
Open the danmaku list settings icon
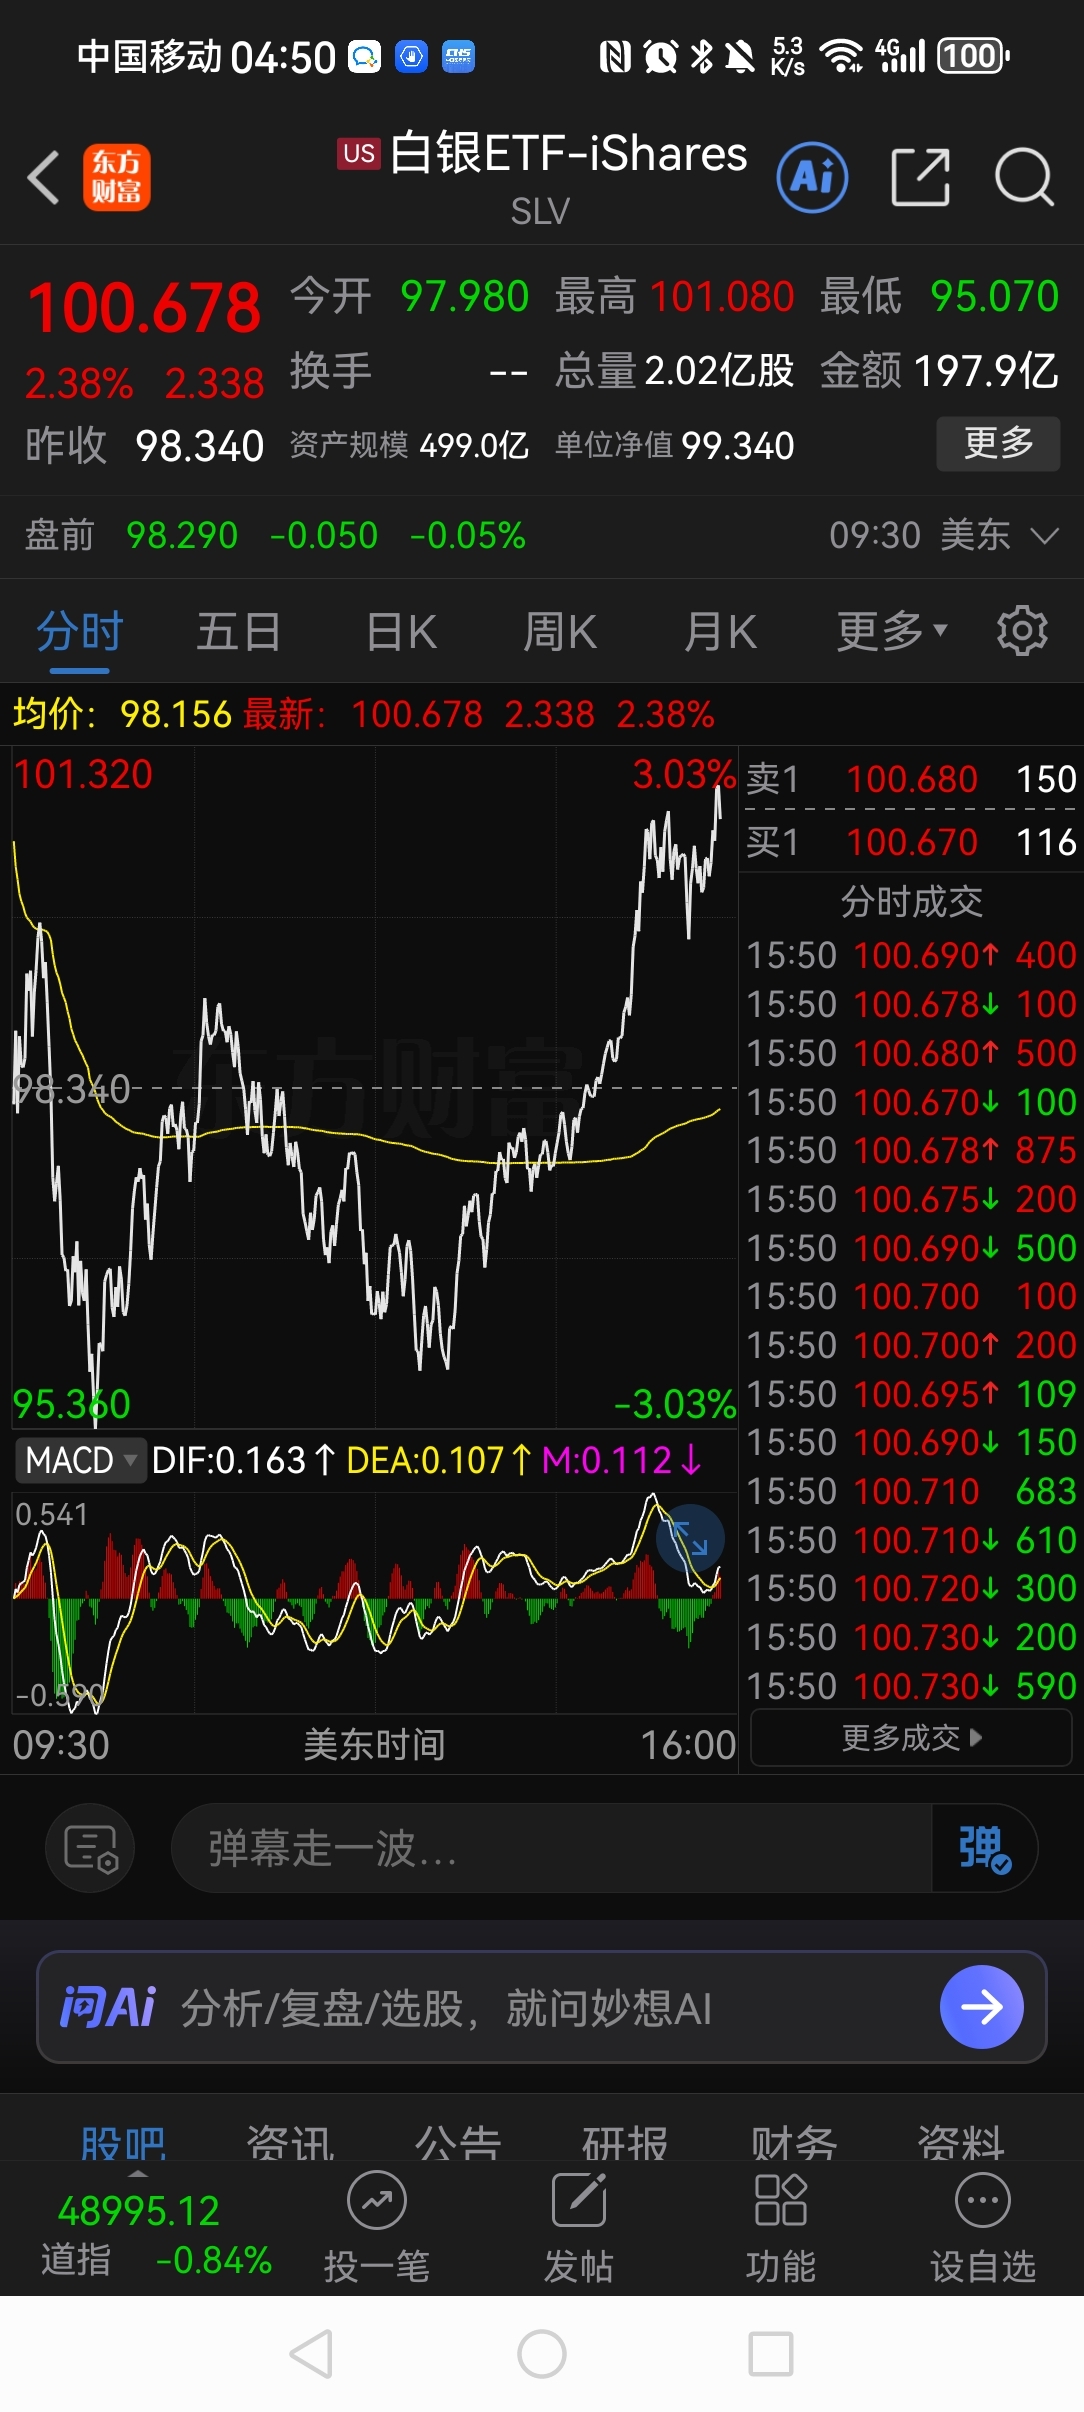(x=90, y=1848)
